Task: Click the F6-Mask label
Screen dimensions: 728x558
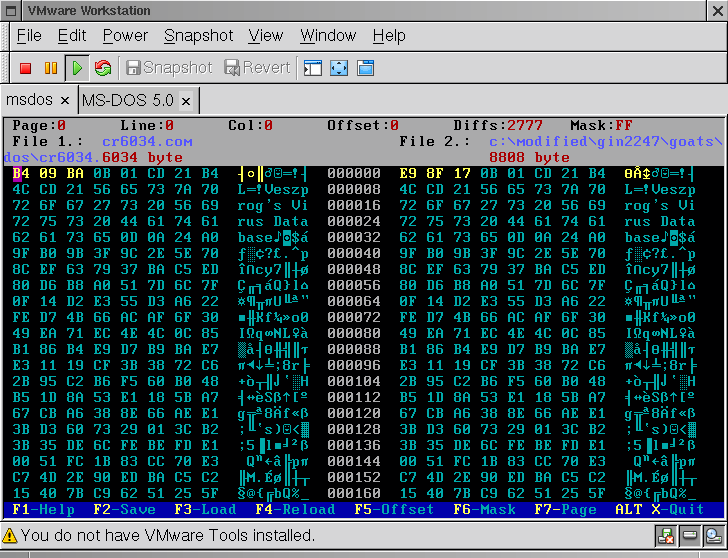Action: click(x=484, y=509)
